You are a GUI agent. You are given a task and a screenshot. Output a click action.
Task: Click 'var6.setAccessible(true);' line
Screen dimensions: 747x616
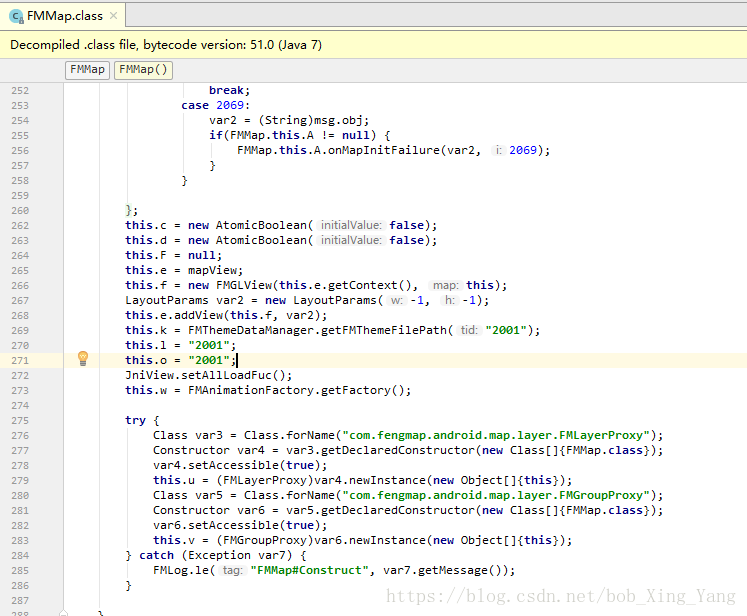tap(240, 525)
